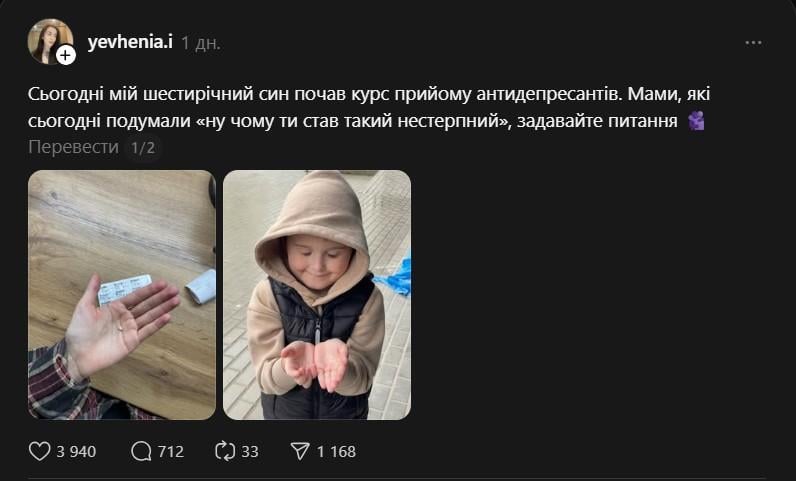Share post with paper plane icon
796x481 pixels.
(x=300, y=451)
